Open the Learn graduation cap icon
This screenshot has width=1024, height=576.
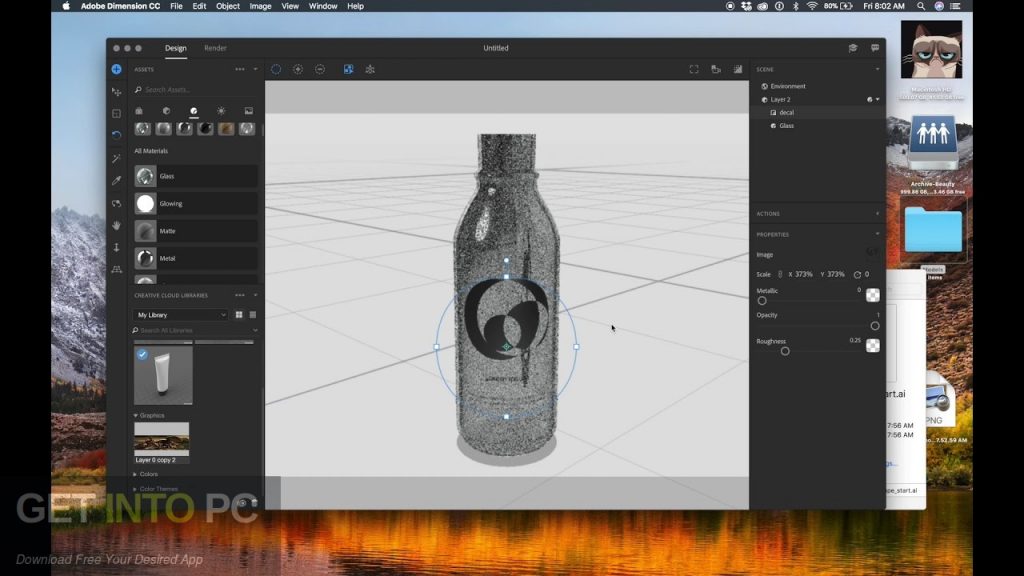pyautogui.click(x=853, y=48)
